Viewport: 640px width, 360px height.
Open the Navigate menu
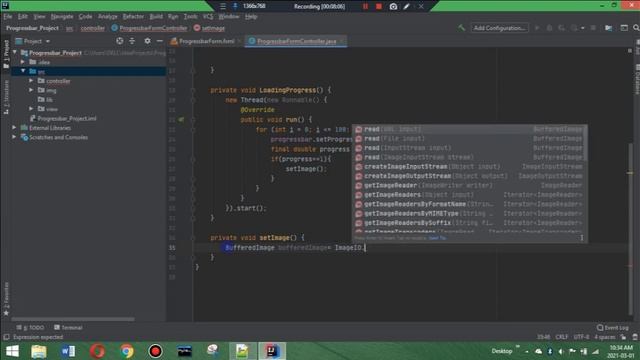click(x=62, y=17)
